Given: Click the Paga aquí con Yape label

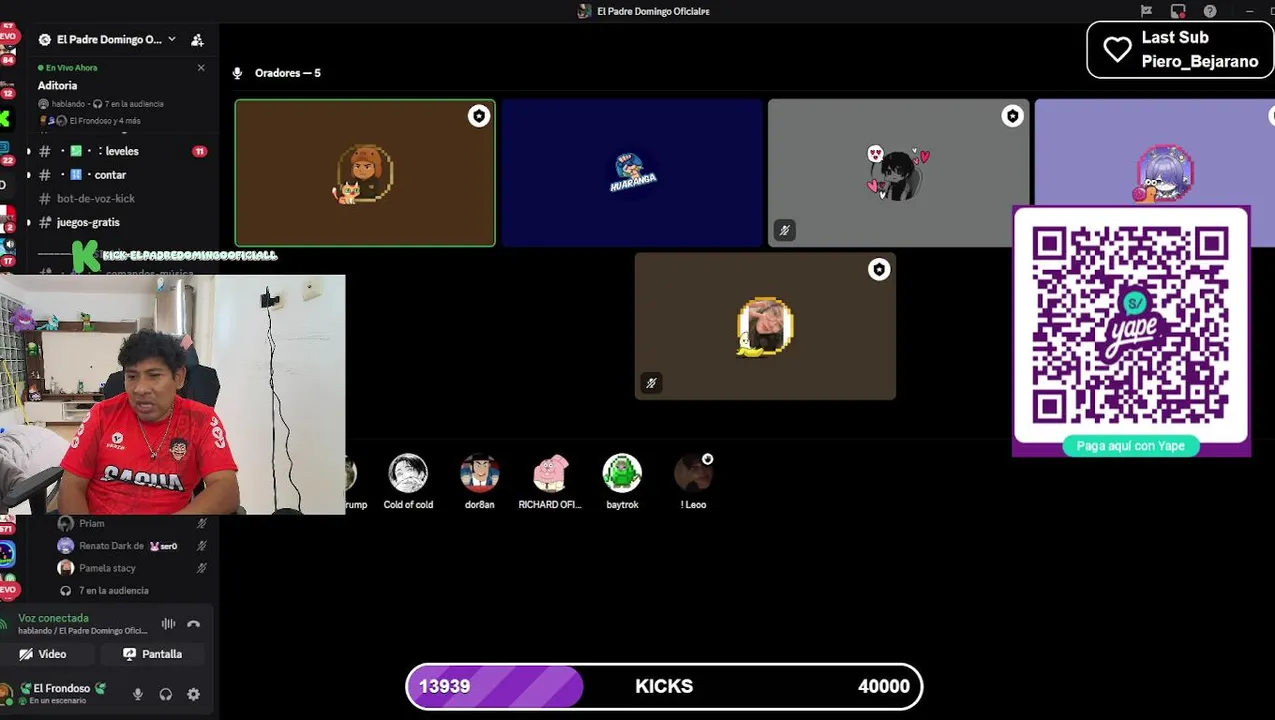Looking at the screenshot, I should (x=1131, y=446).
